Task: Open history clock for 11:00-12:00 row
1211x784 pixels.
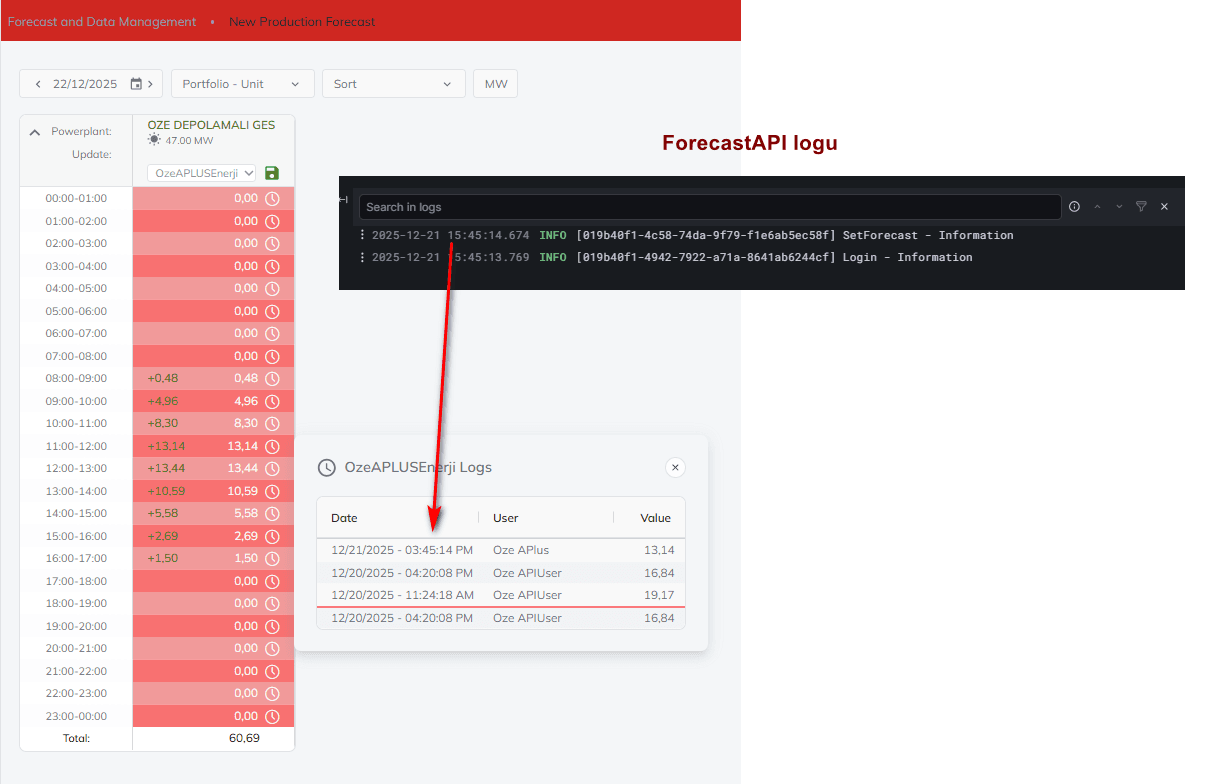Action: tap(272, 446)
